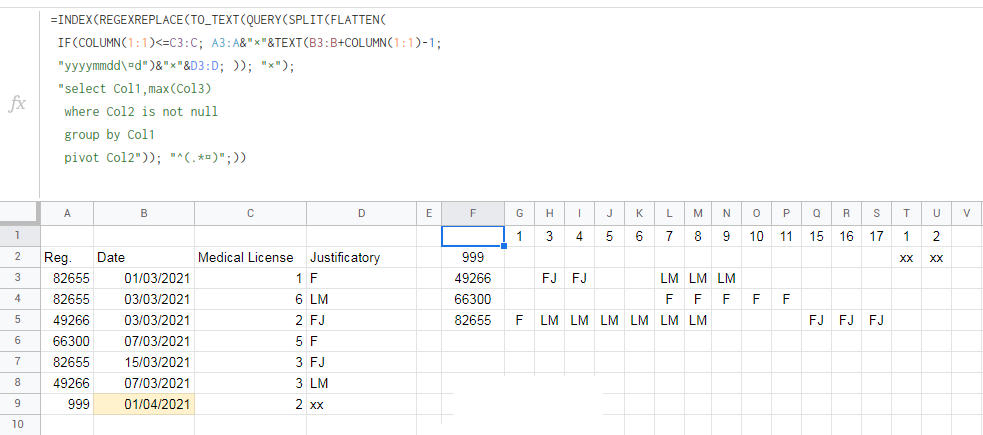
Task: Select row 5 header
Action: 18,320
